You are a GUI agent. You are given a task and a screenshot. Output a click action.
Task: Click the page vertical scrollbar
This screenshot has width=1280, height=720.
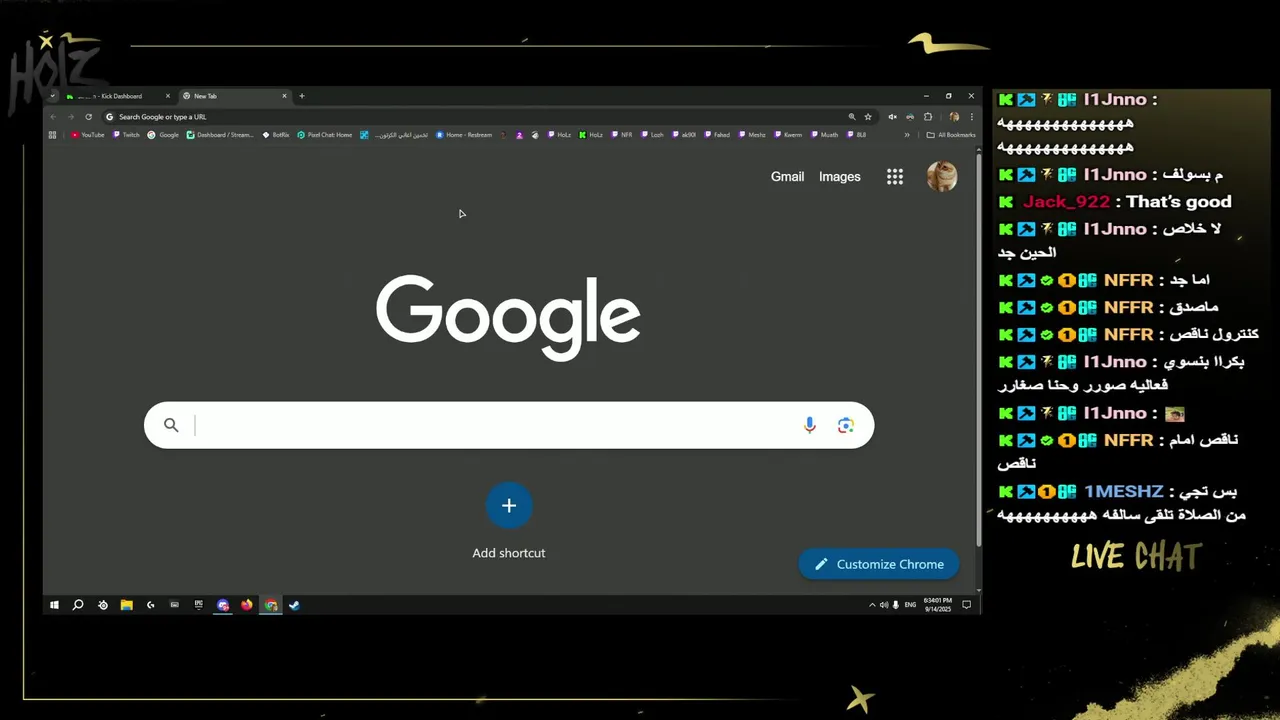979,350
